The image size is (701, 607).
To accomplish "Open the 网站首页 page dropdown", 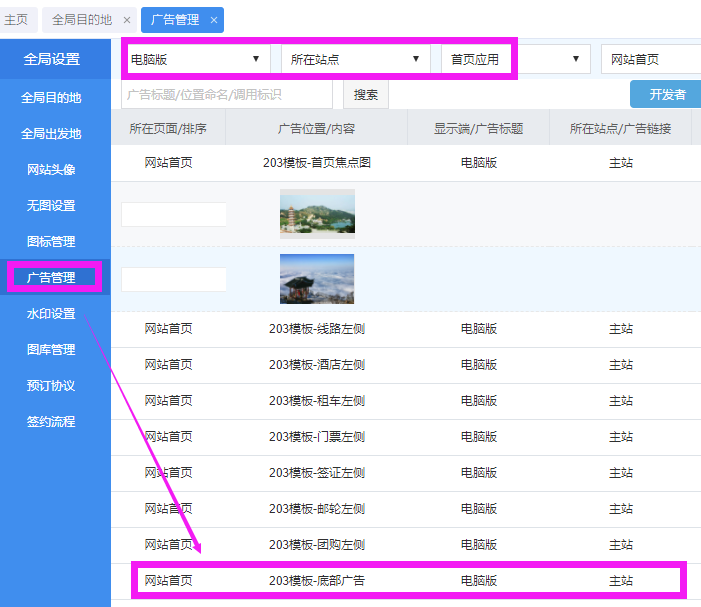I will coord(650,59).
